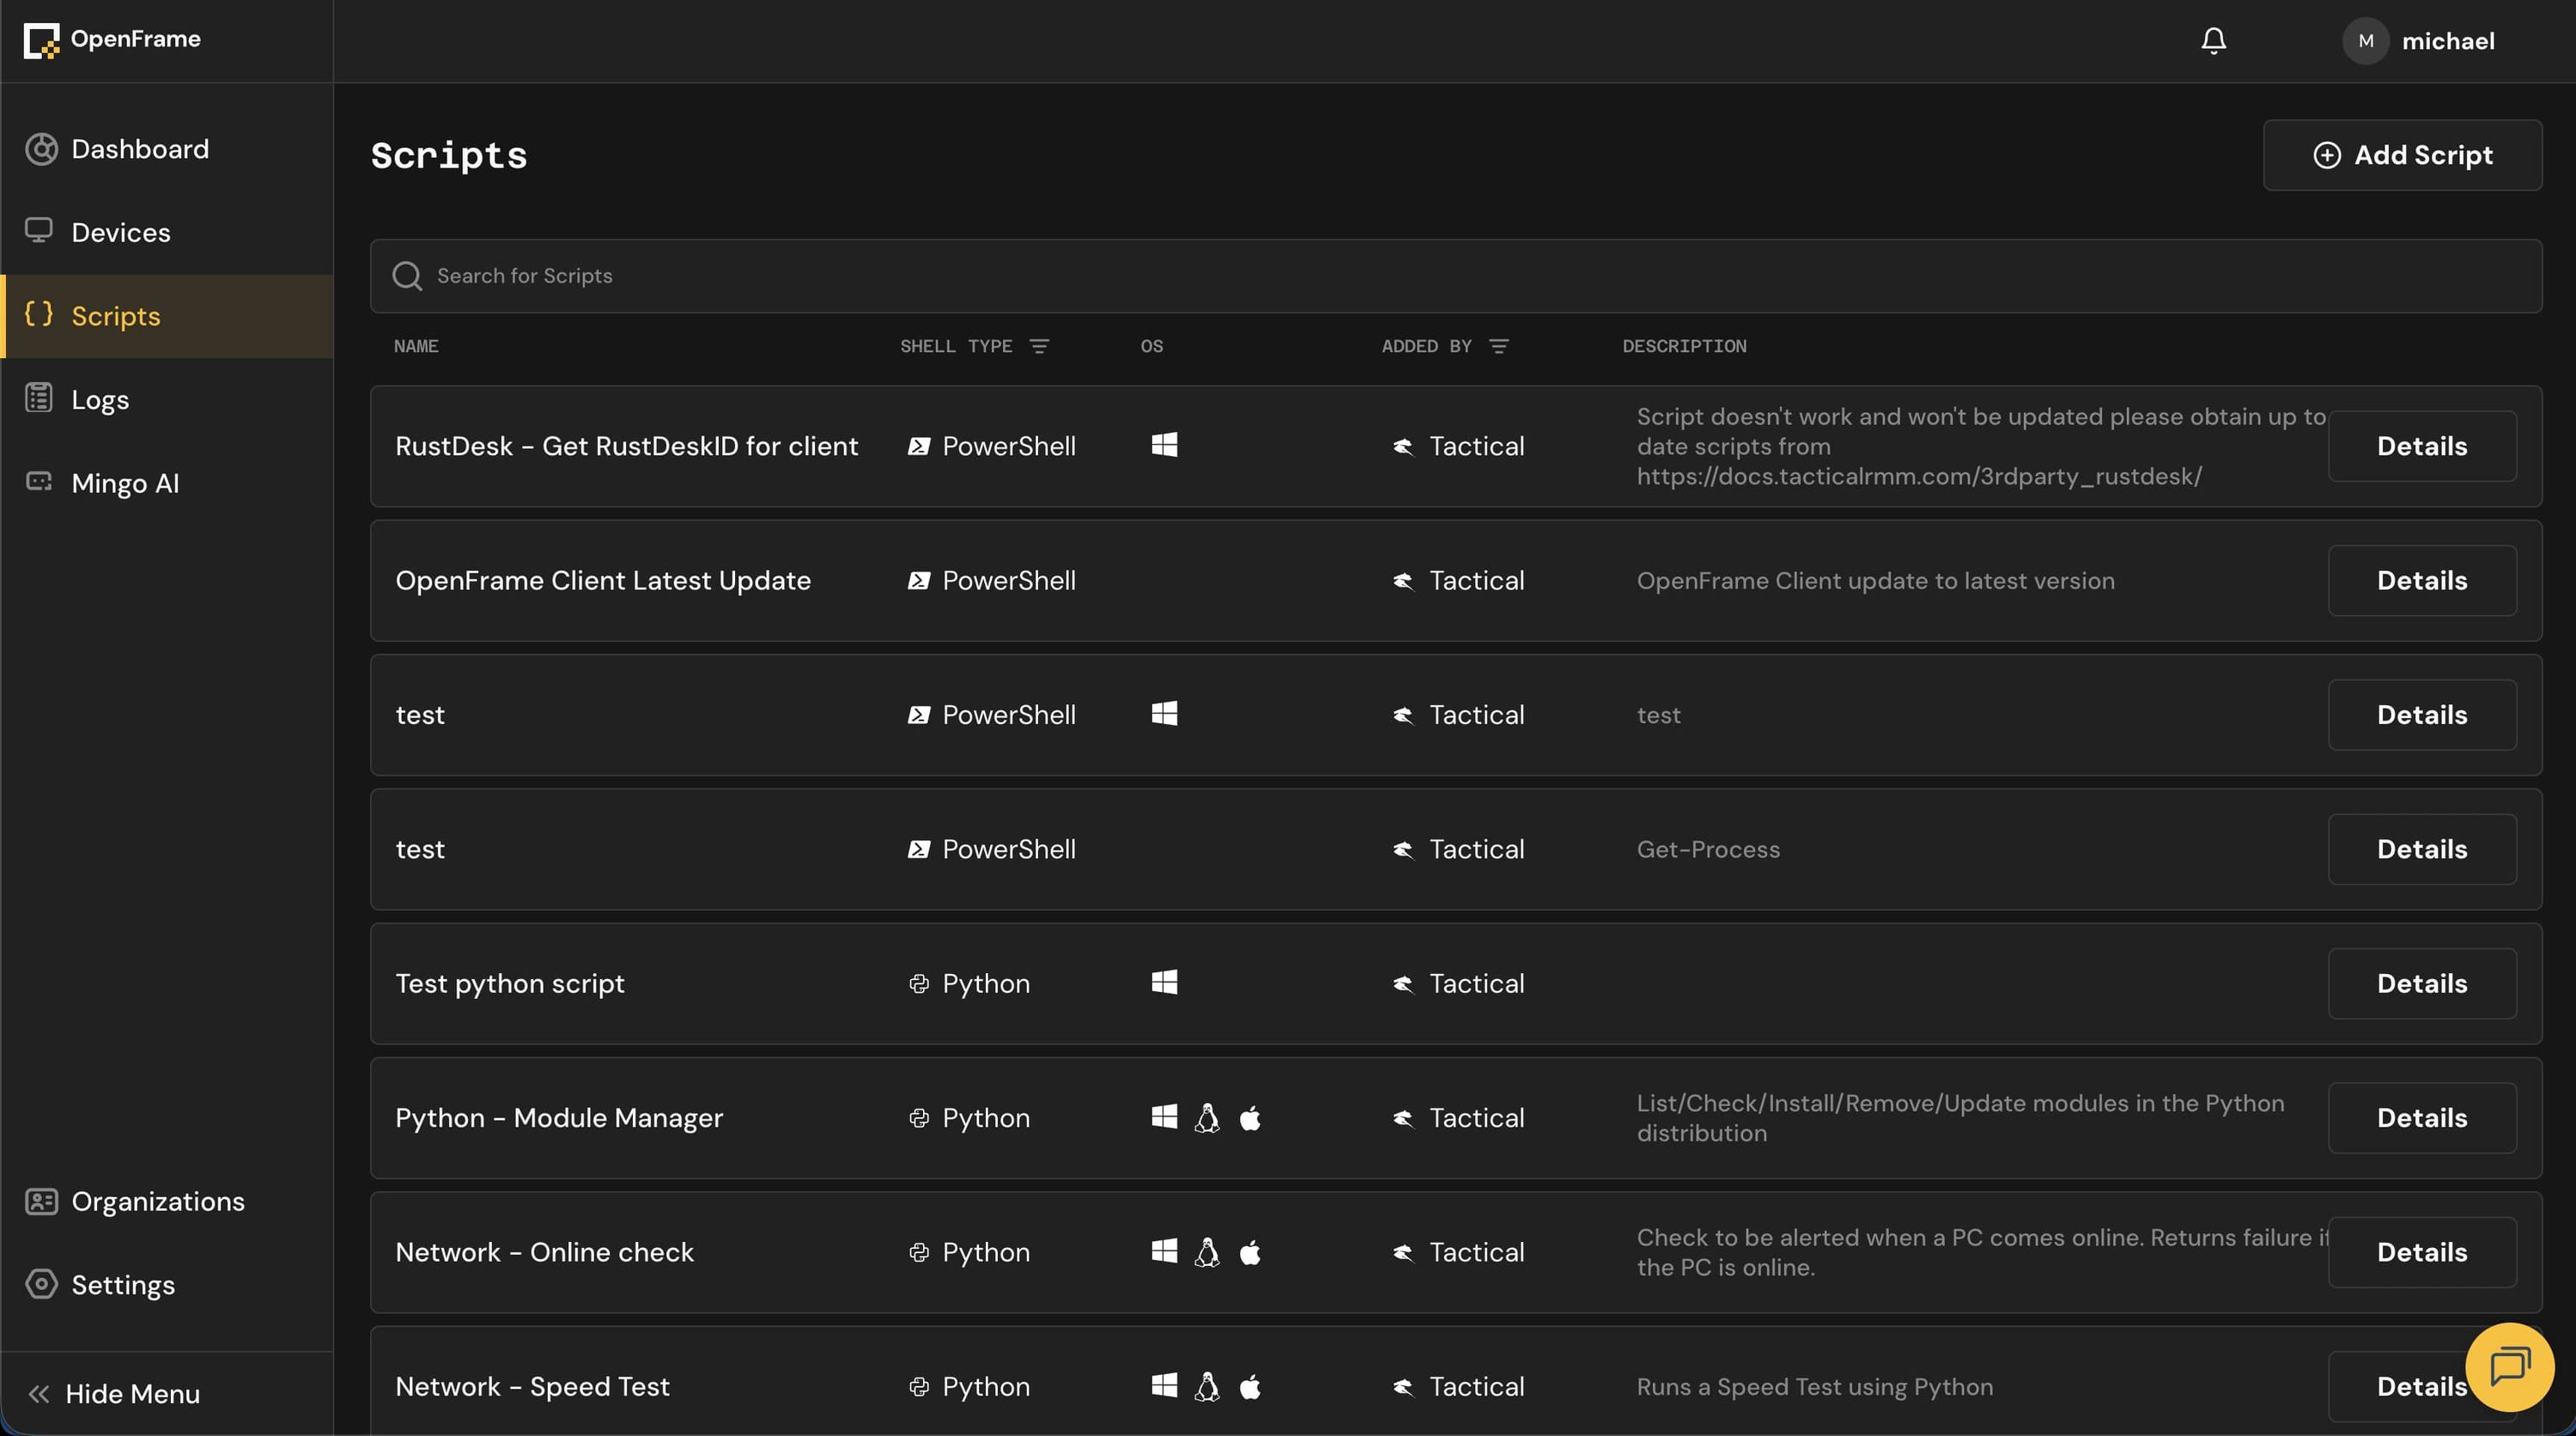Open the chat support bubble
The image size is (2576, 1436).
2510,1367
